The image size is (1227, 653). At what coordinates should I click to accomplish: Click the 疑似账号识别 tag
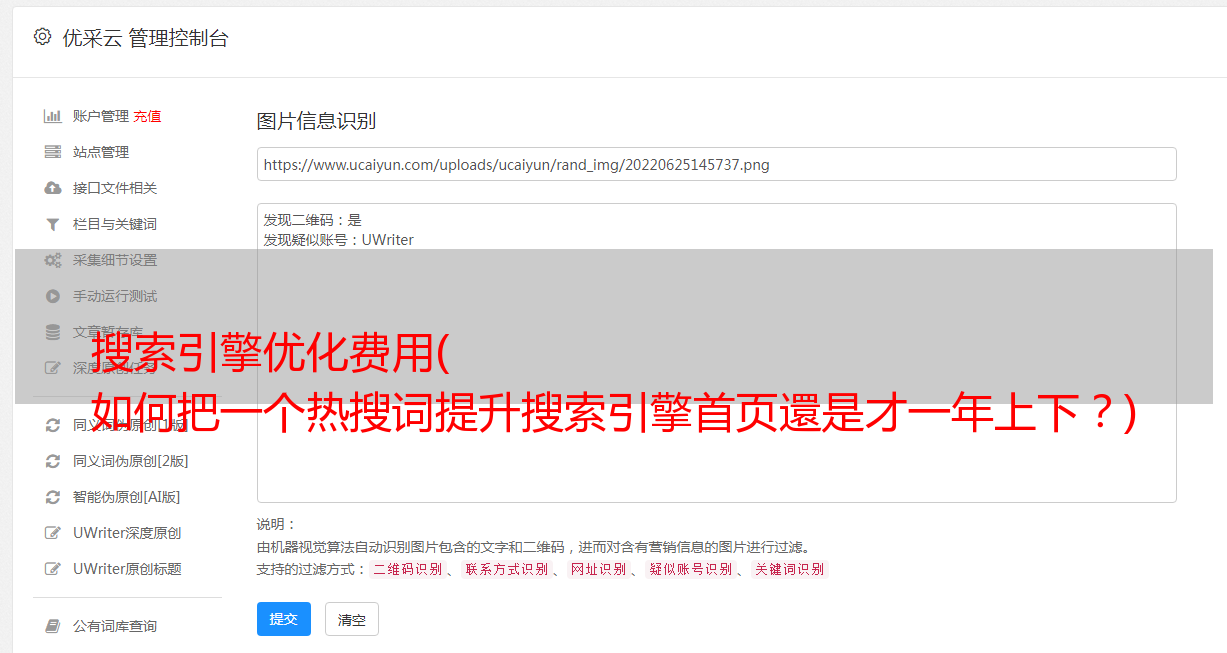click(x=691, y=569)
